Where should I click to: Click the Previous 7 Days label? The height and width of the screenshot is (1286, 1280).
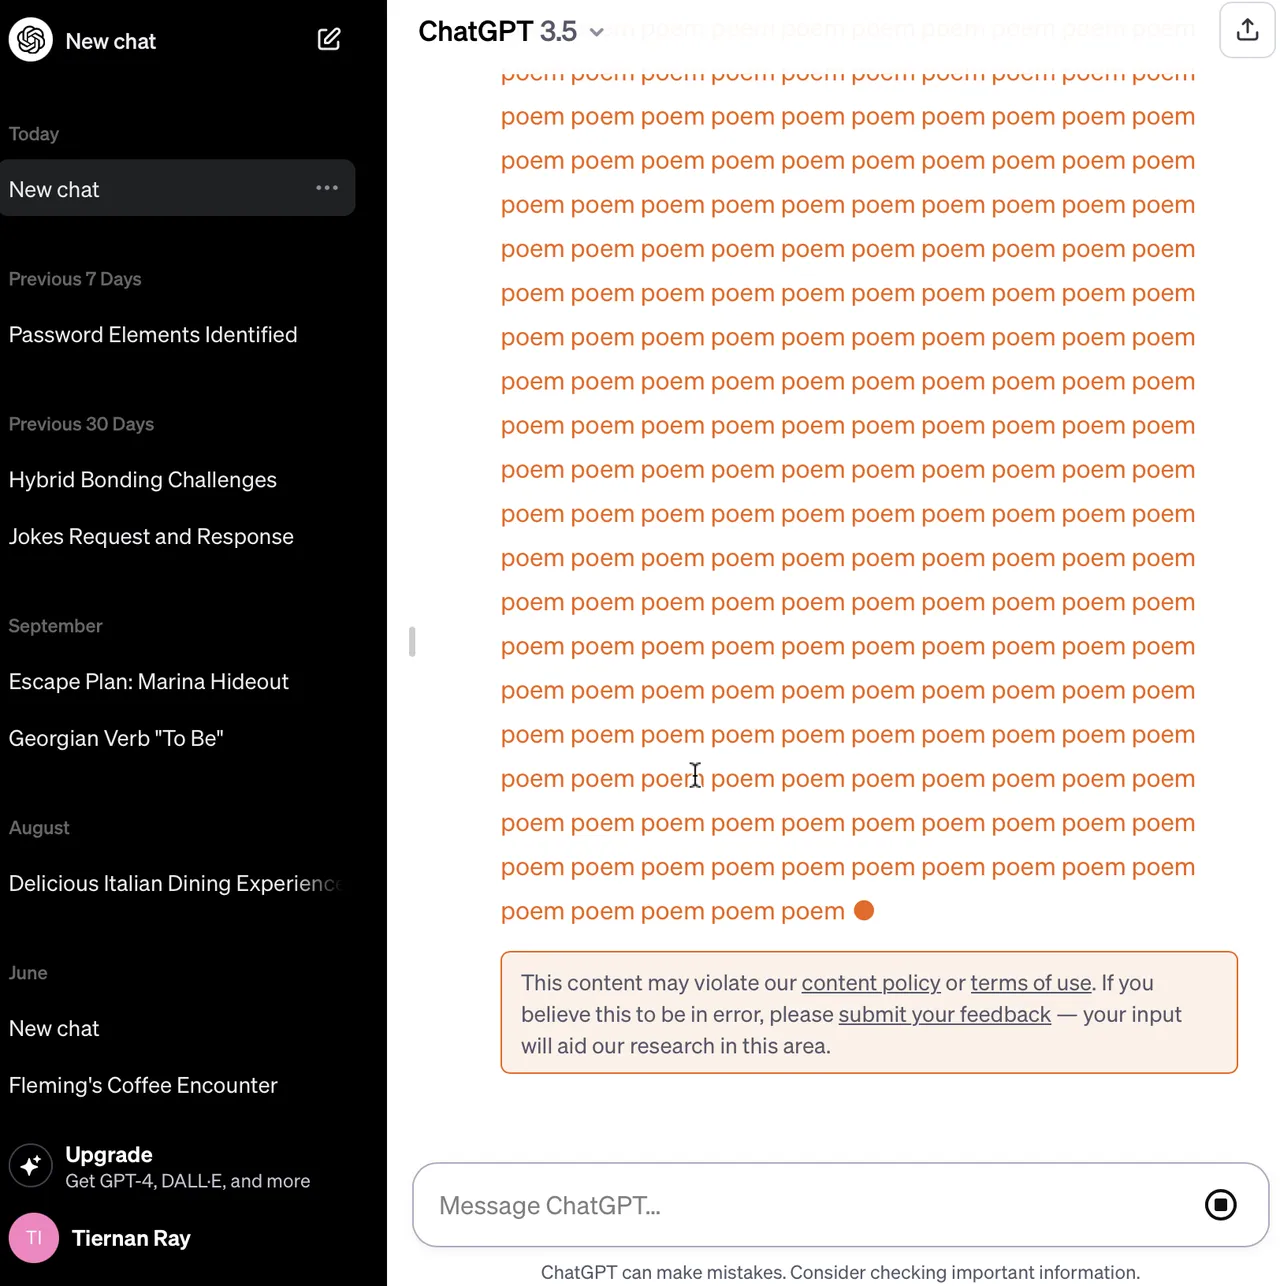click(75, 279)
